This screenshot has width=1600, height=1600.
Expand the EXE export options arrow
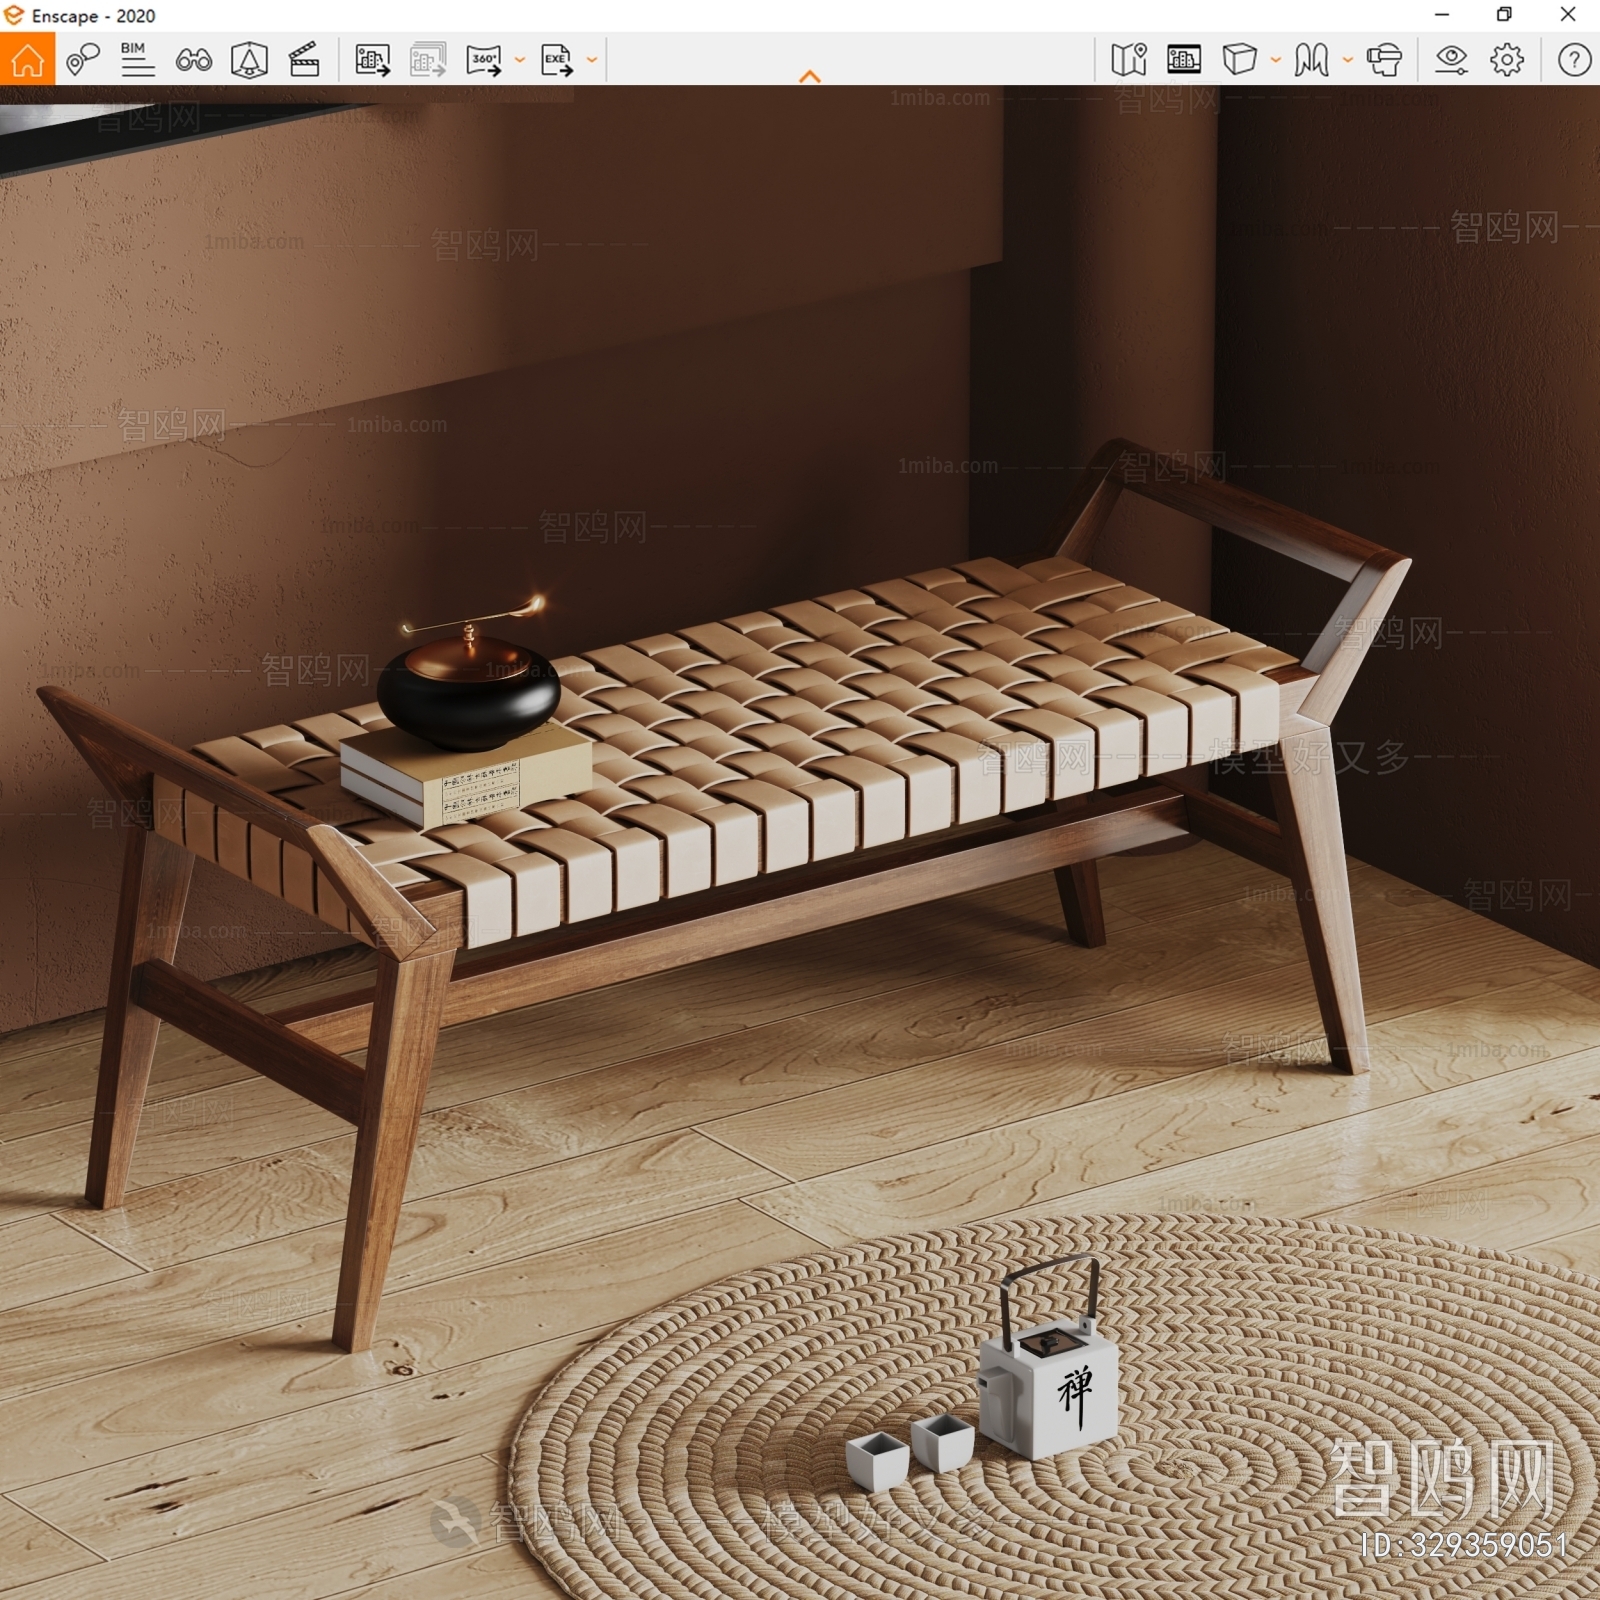click(x=592, y=60)
